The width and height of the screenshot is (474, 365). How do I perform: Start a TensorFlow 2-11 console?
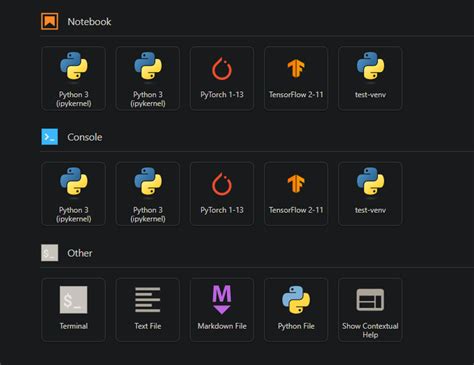coord(296,194)
